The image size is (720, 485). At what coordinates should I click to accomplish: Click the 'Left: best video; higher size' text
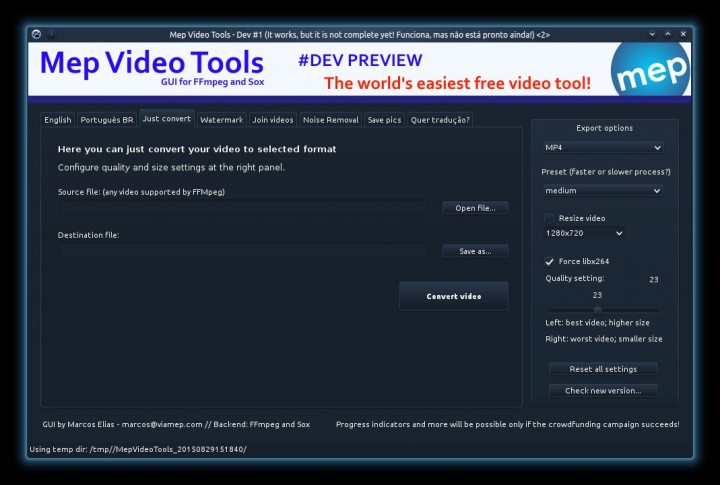click(x=597, y=322)
